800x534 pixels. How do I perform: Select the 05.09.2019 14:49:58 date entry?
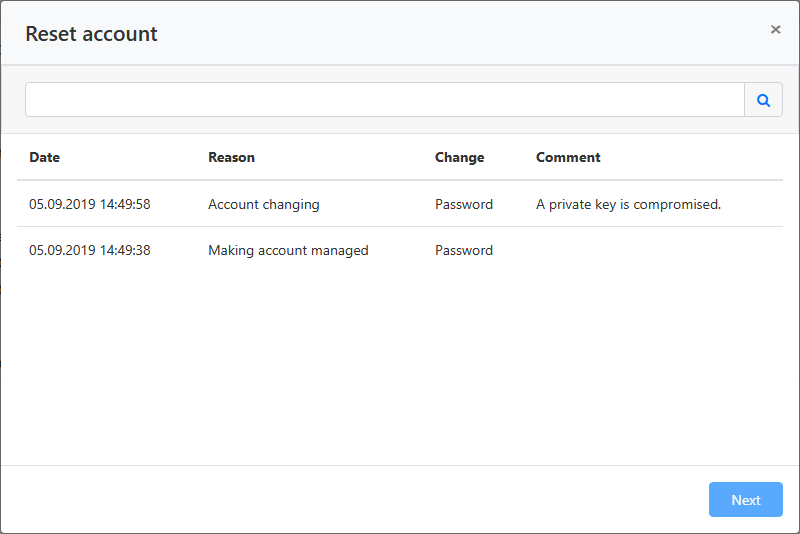click(90, 204)
